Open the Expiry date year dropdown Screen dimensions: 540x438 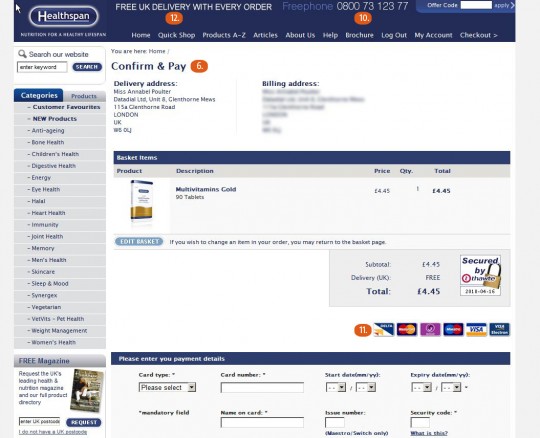coord(451,387)
